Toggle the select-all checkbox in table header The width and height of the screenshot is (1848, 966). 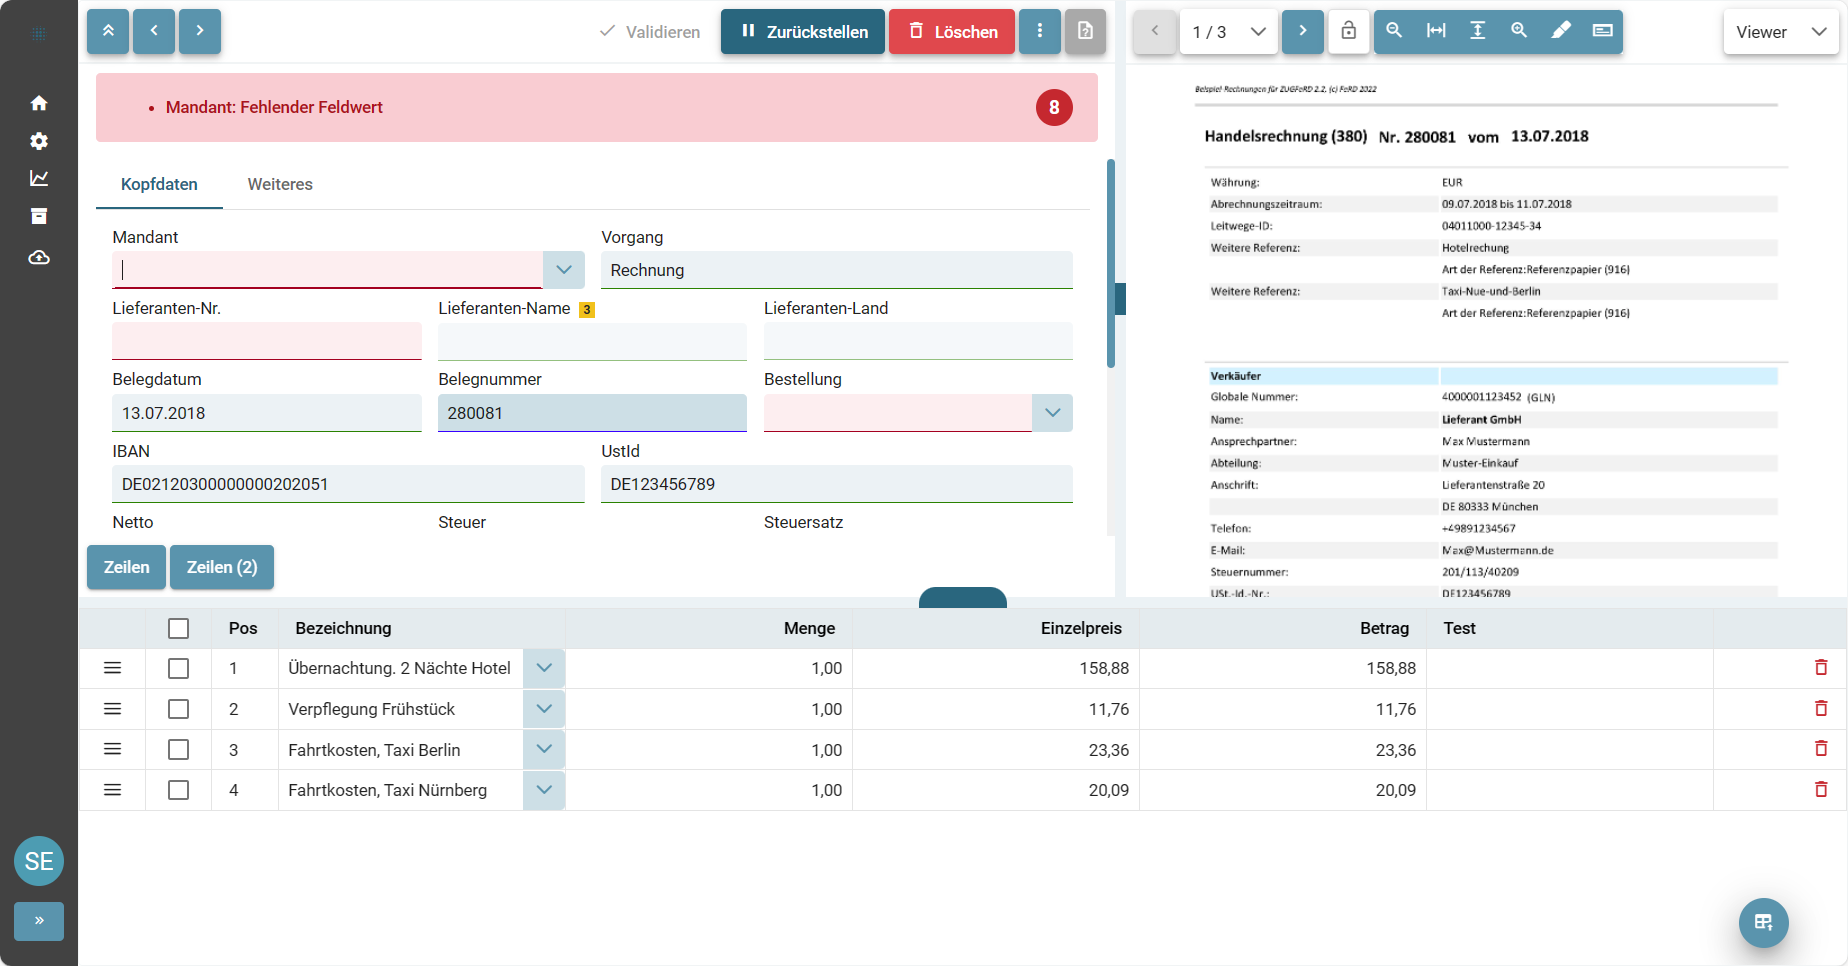click(x=179, y=628)
